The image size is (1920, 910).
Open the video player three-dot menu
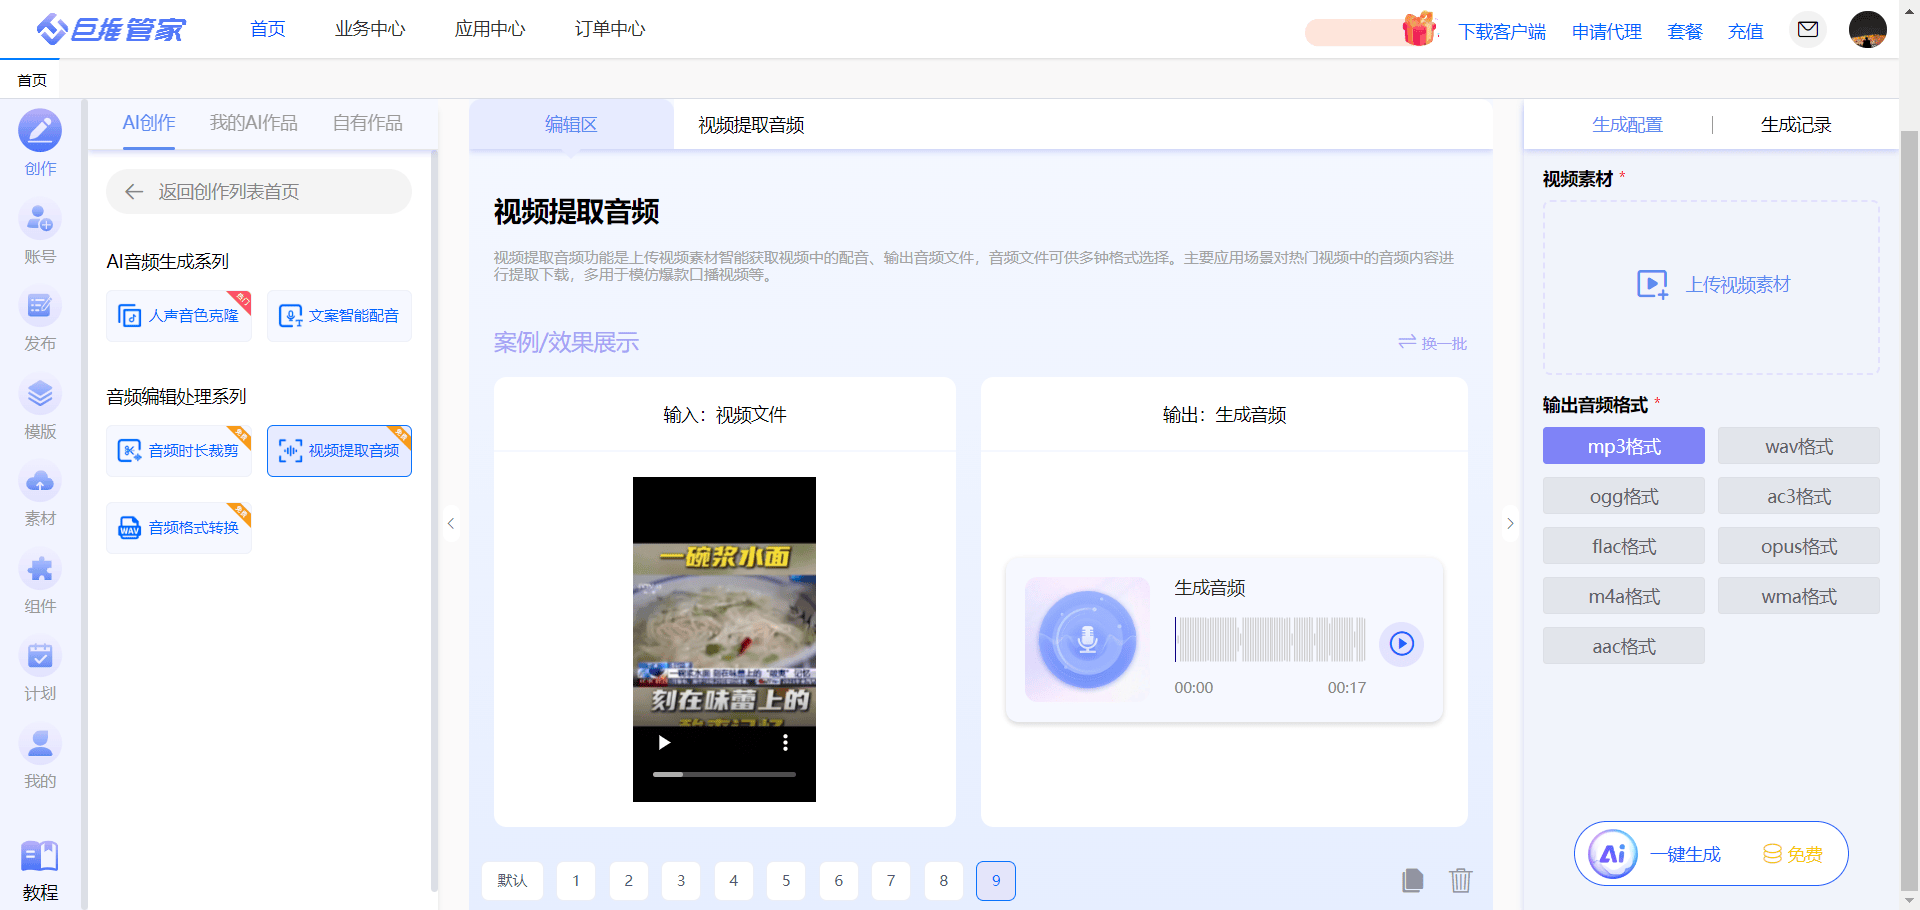785,742
